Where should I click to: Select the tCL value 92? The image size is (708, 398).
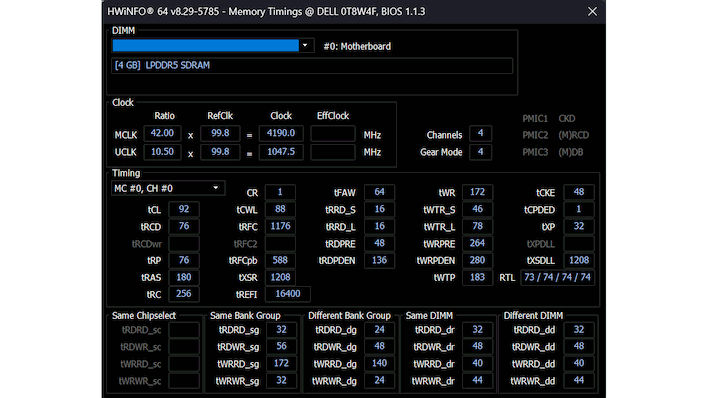pyautogui.click(x=184, y=209)
